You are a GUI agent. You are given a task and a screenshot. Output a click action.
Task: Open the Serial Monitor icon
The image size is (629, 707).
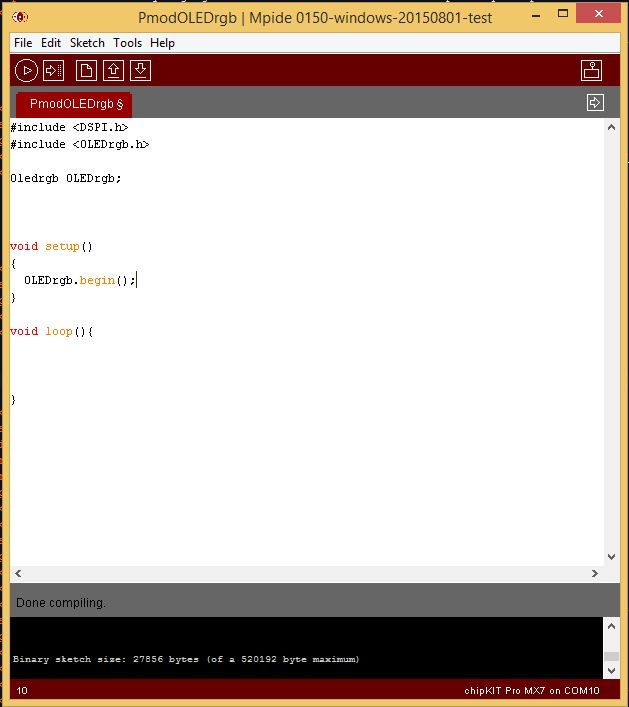click(591, 71)
